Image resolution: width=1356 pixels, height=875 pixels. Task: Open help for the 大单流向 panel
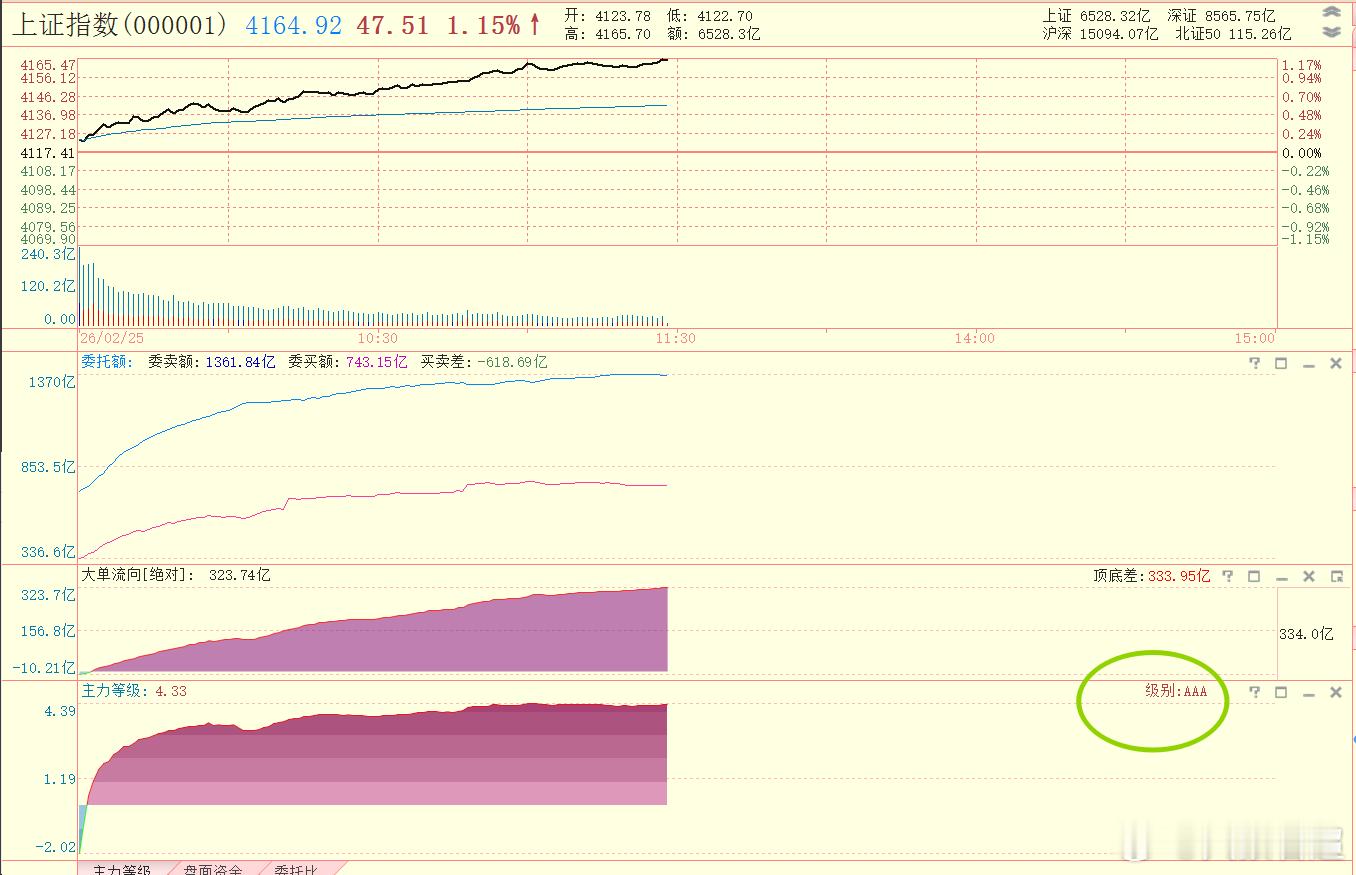point(1228,576)
